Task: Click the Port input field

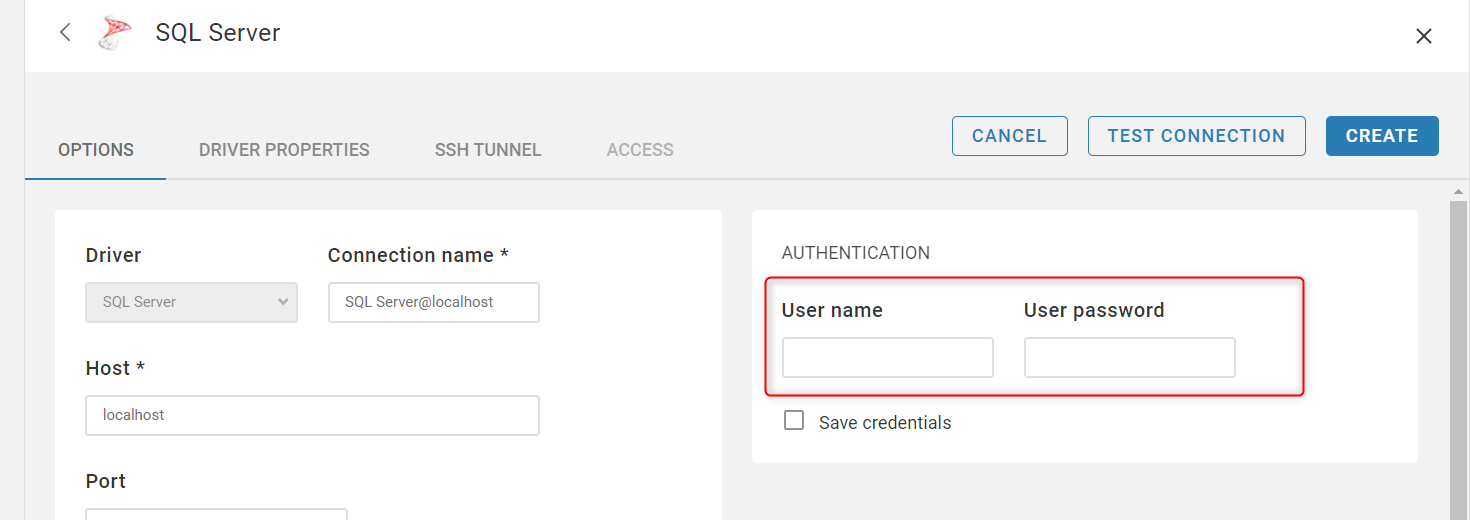Action: [x=217, y=514]
